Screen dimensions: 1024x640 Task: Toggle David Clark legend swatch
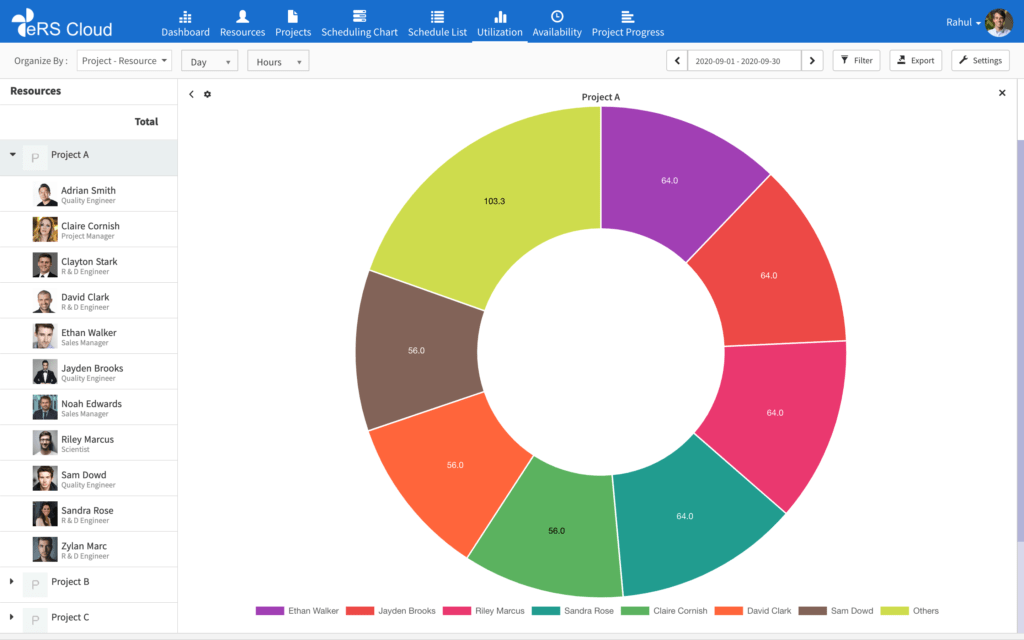(x=729, y=611)
